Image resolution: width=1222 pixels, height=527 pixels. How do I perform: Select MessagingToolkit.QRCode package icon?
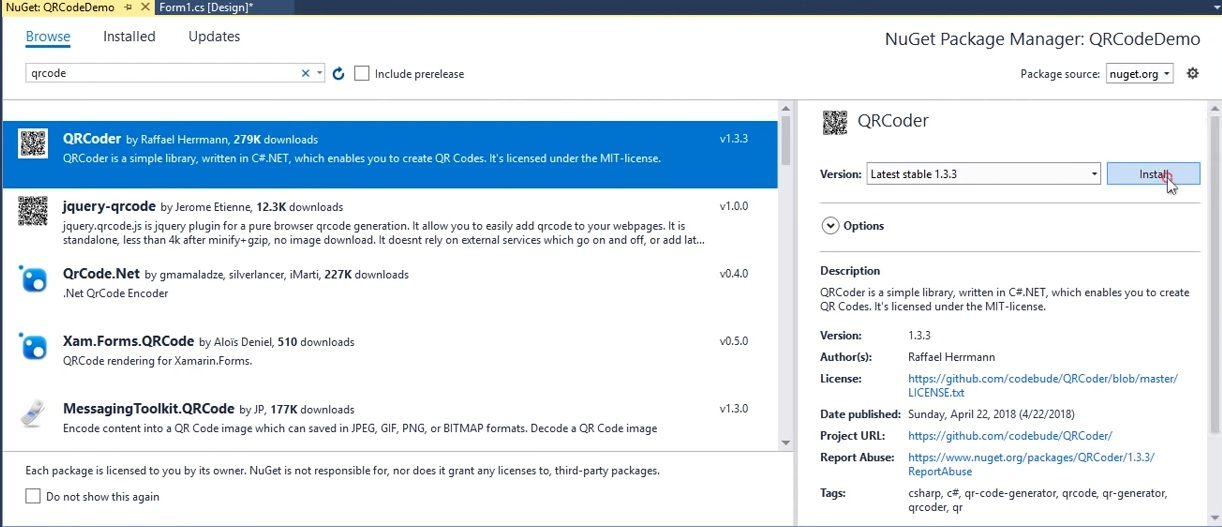33,413
